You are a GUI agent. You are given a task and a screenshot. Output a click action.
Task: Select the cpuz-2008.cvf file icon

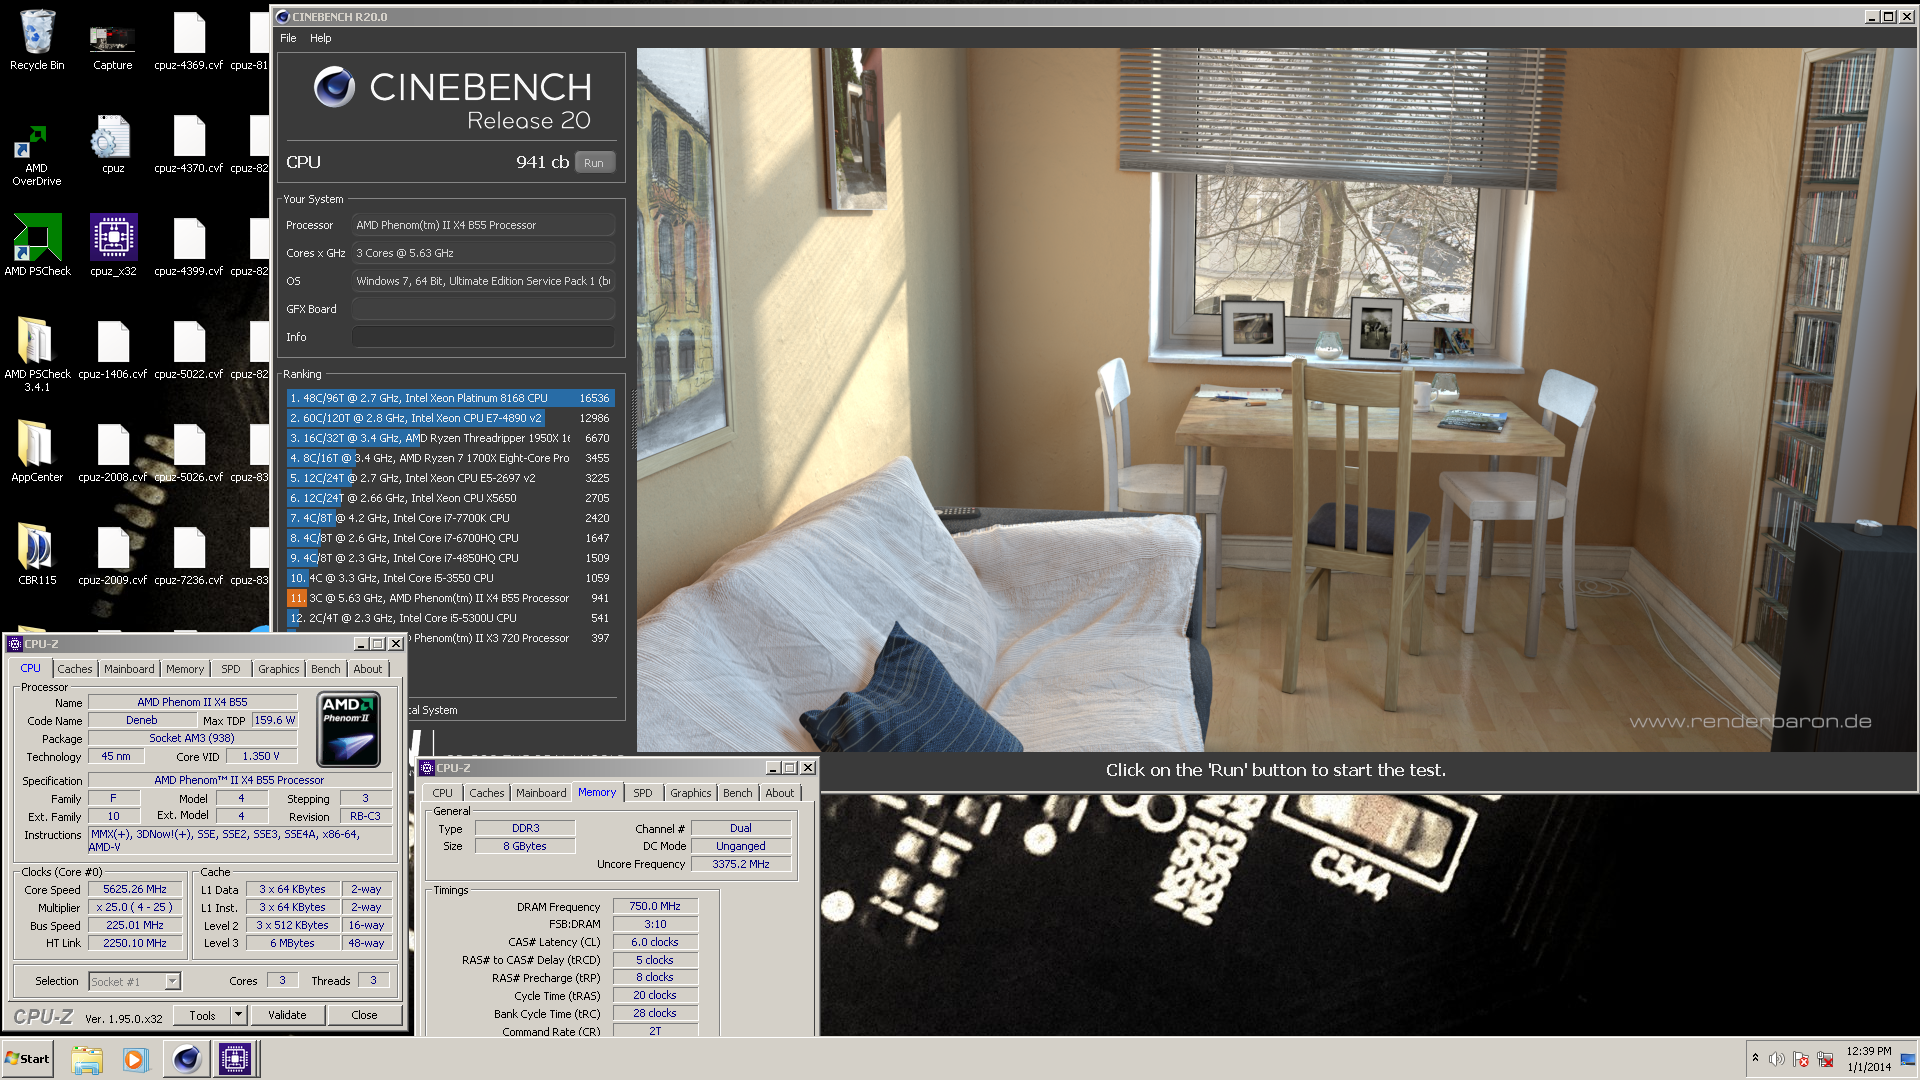click(113, 451)
